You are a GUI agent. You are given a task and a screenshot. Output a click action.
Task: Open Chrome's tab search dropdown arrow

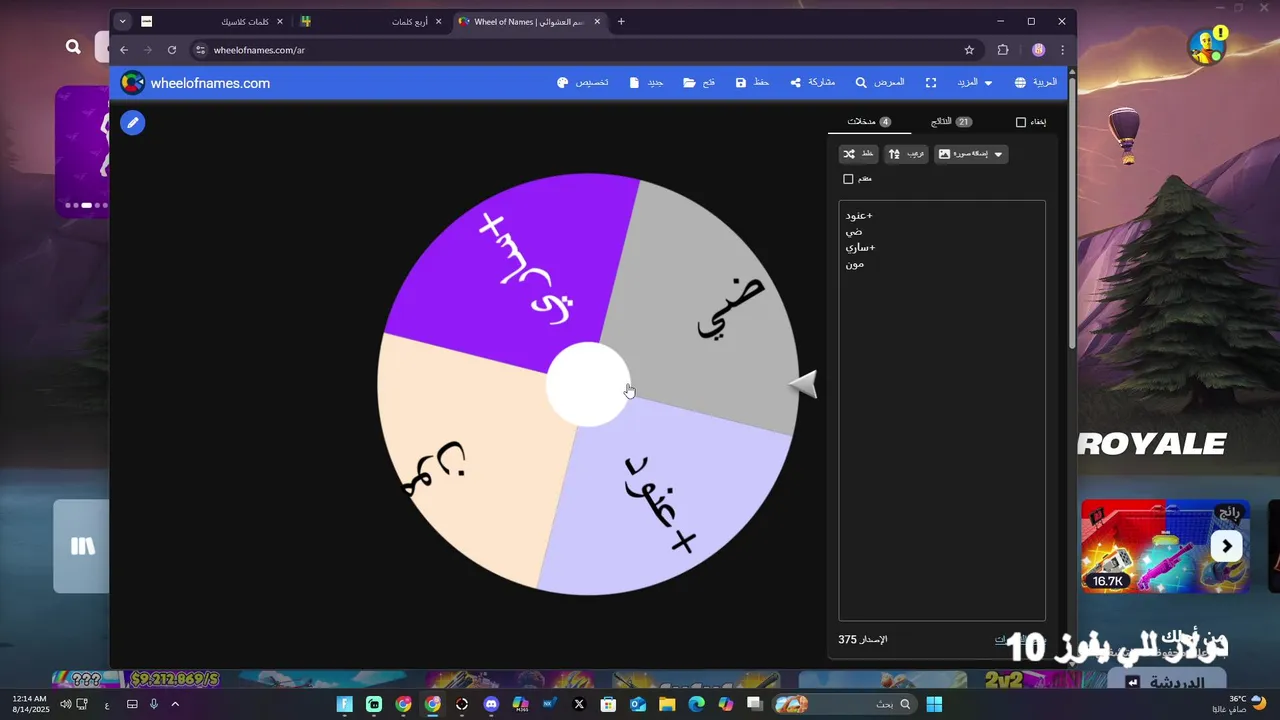coord(123,21)
